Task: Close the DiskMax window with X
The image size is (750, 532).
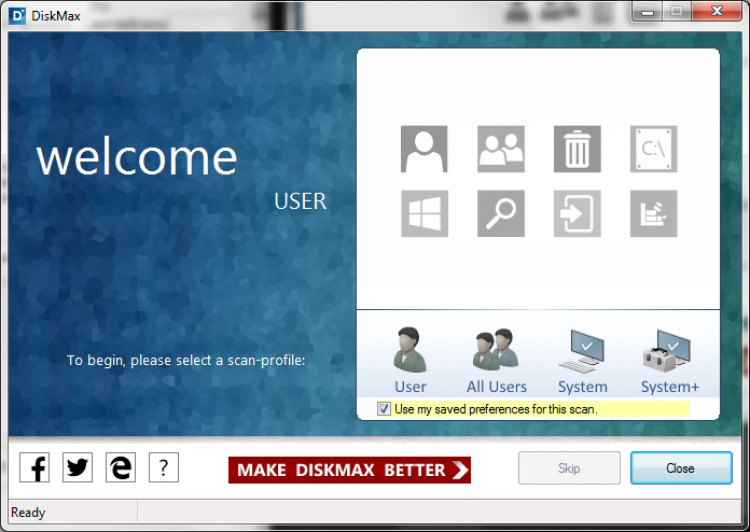Action: (717, 11)
